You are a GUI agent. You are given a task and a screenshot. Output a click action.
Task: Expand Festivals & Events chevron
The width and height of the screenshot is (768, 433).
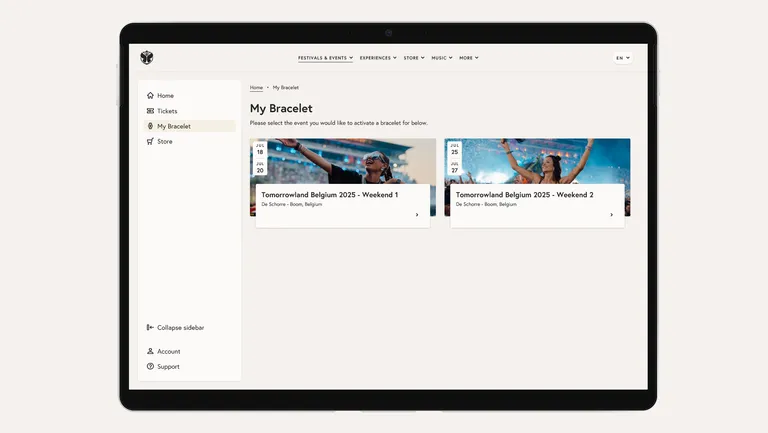click(351, 58)
